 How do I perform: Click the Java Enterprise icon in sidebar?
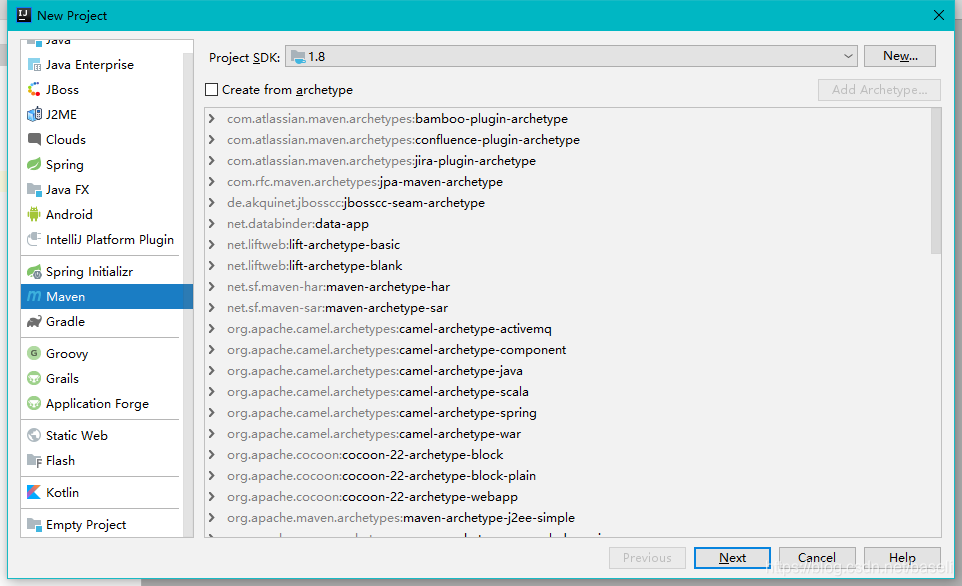tap(34, 65)
